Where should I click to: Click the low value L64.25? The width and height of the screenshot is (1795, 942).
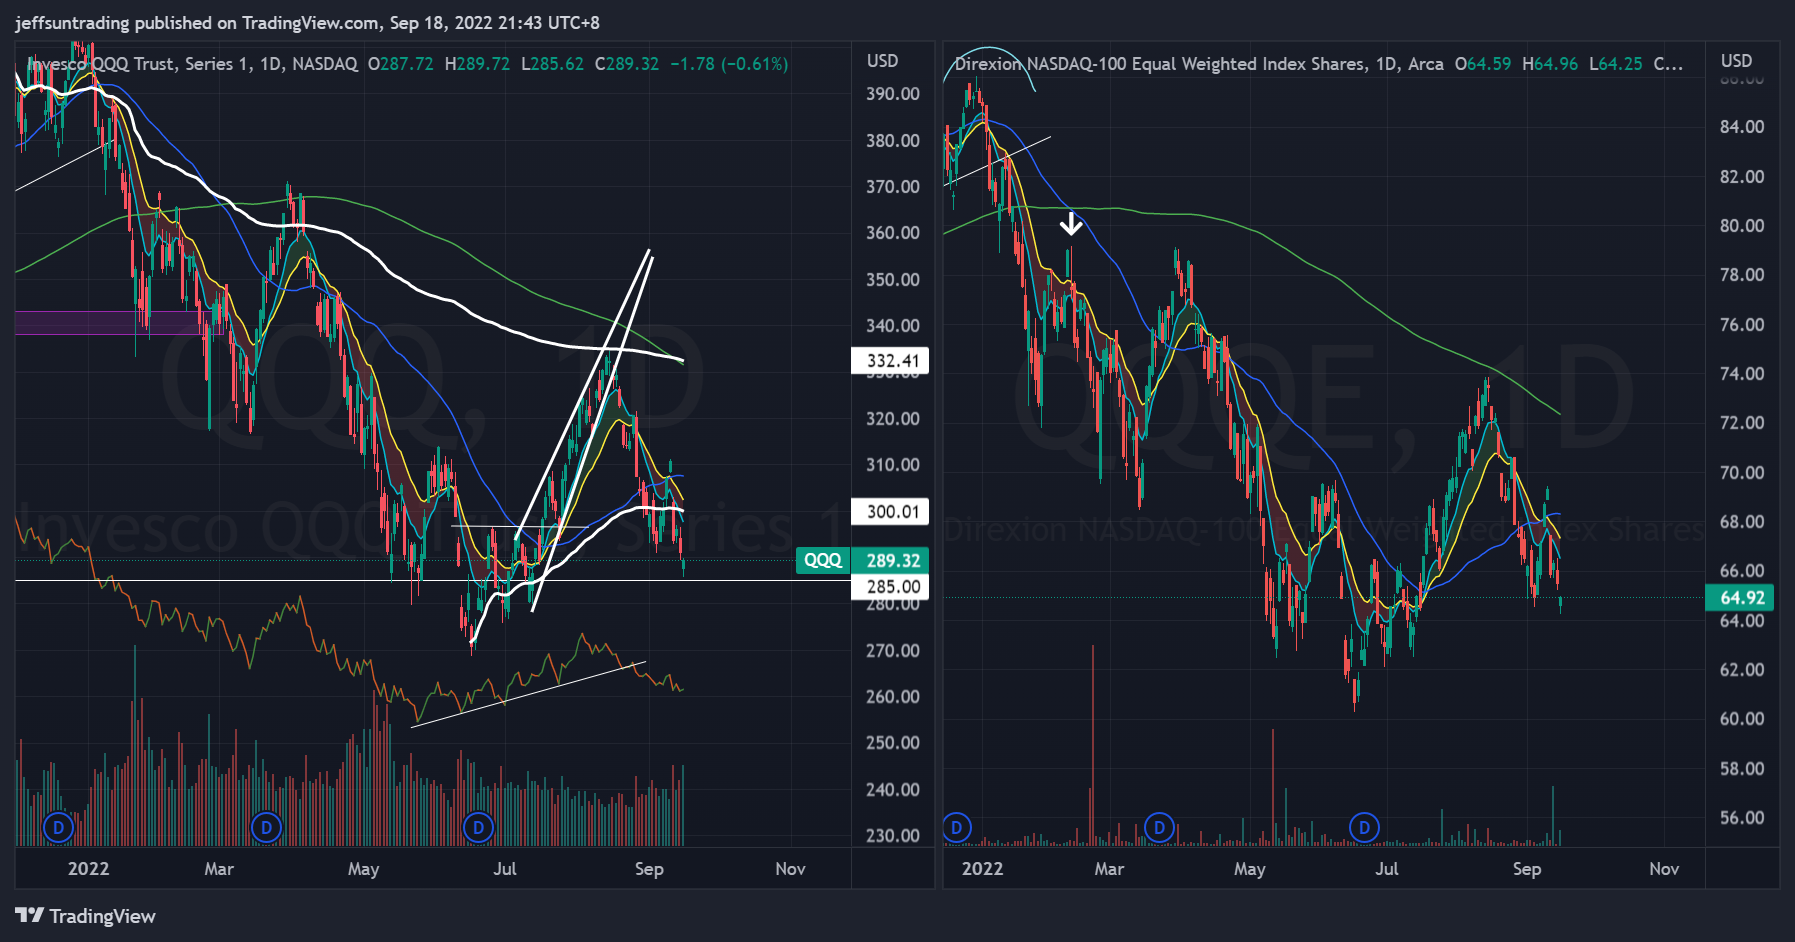1615,64
